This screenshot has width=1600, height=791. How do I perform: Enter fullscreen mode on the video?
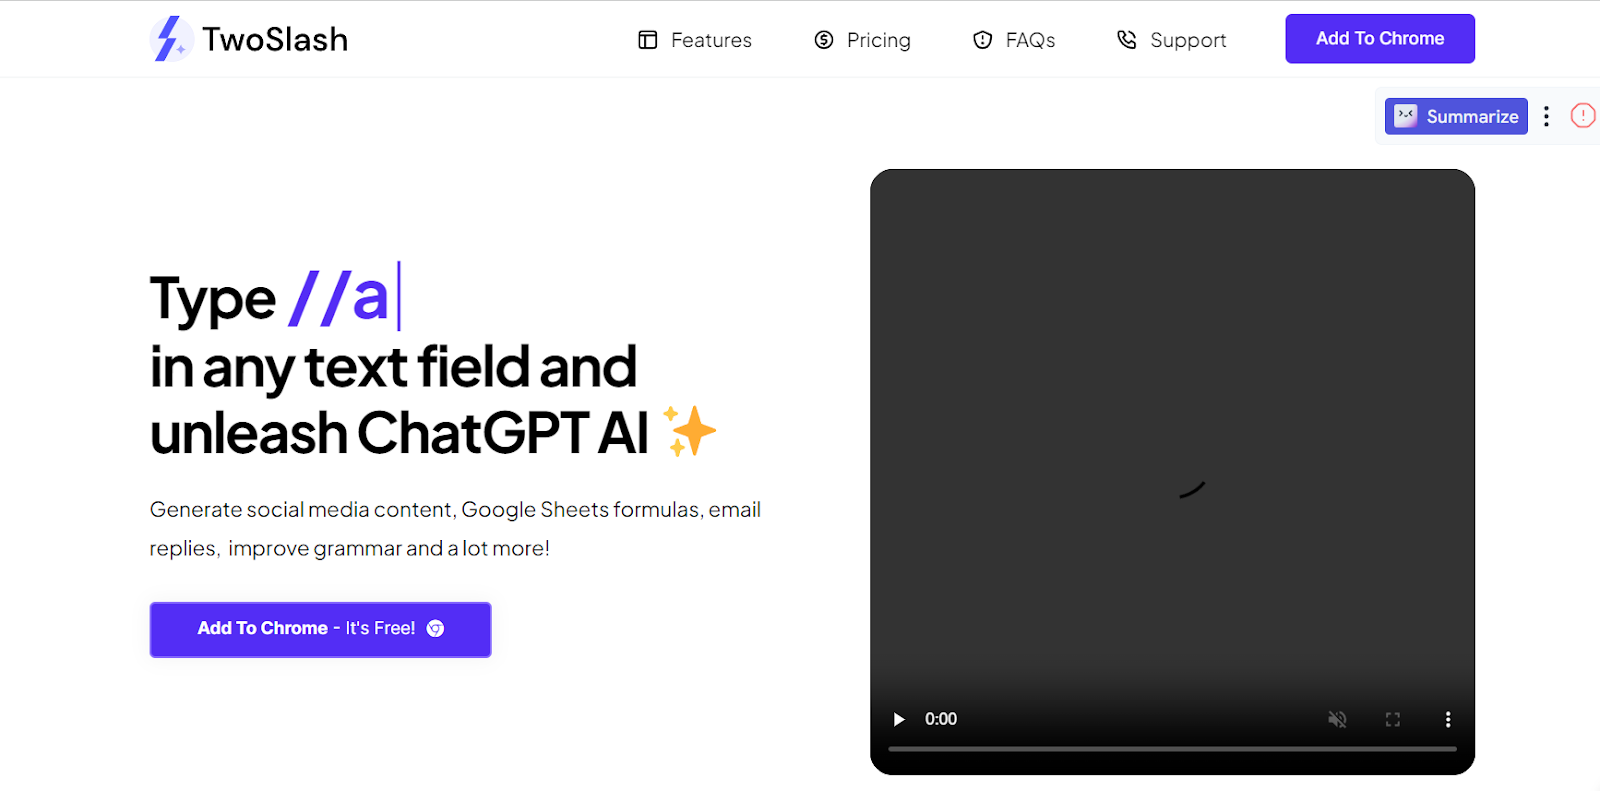pos(1392,719)
